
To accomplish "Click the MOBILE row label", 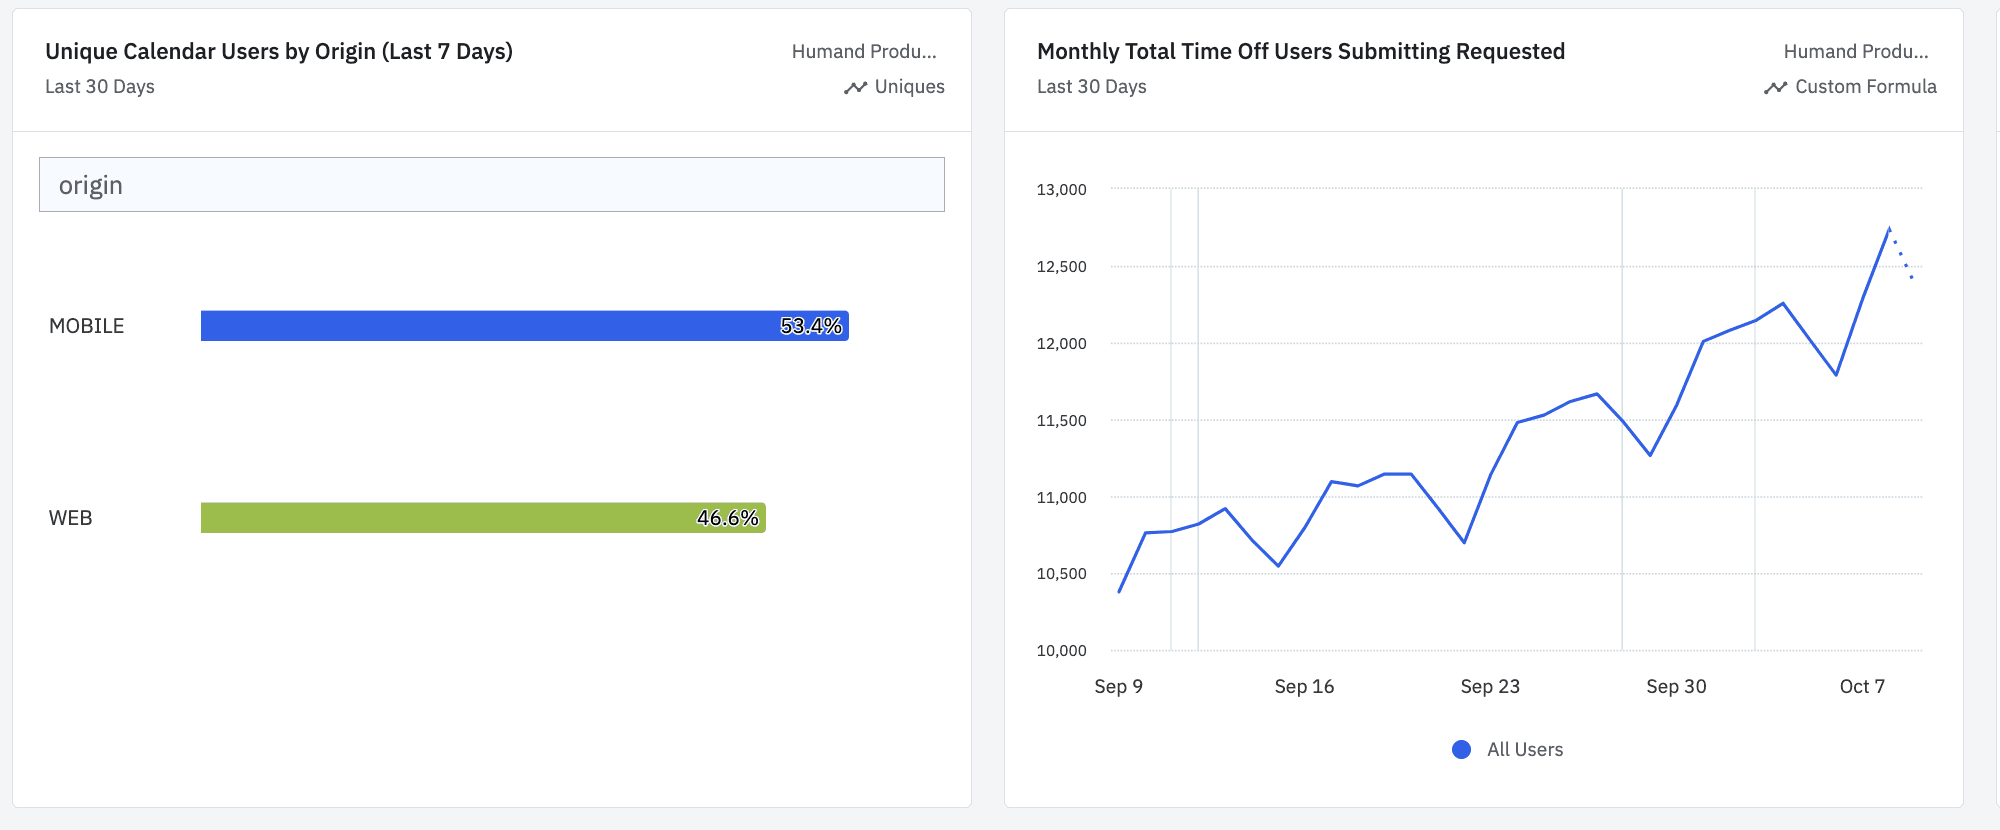I will [x=87, y=326].
